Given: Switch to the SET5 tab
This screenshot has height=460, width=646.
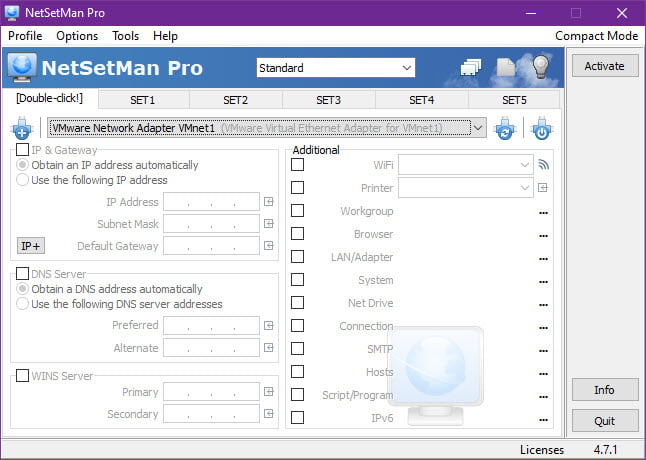Looking at the screenshot, I should coord(514,100).
